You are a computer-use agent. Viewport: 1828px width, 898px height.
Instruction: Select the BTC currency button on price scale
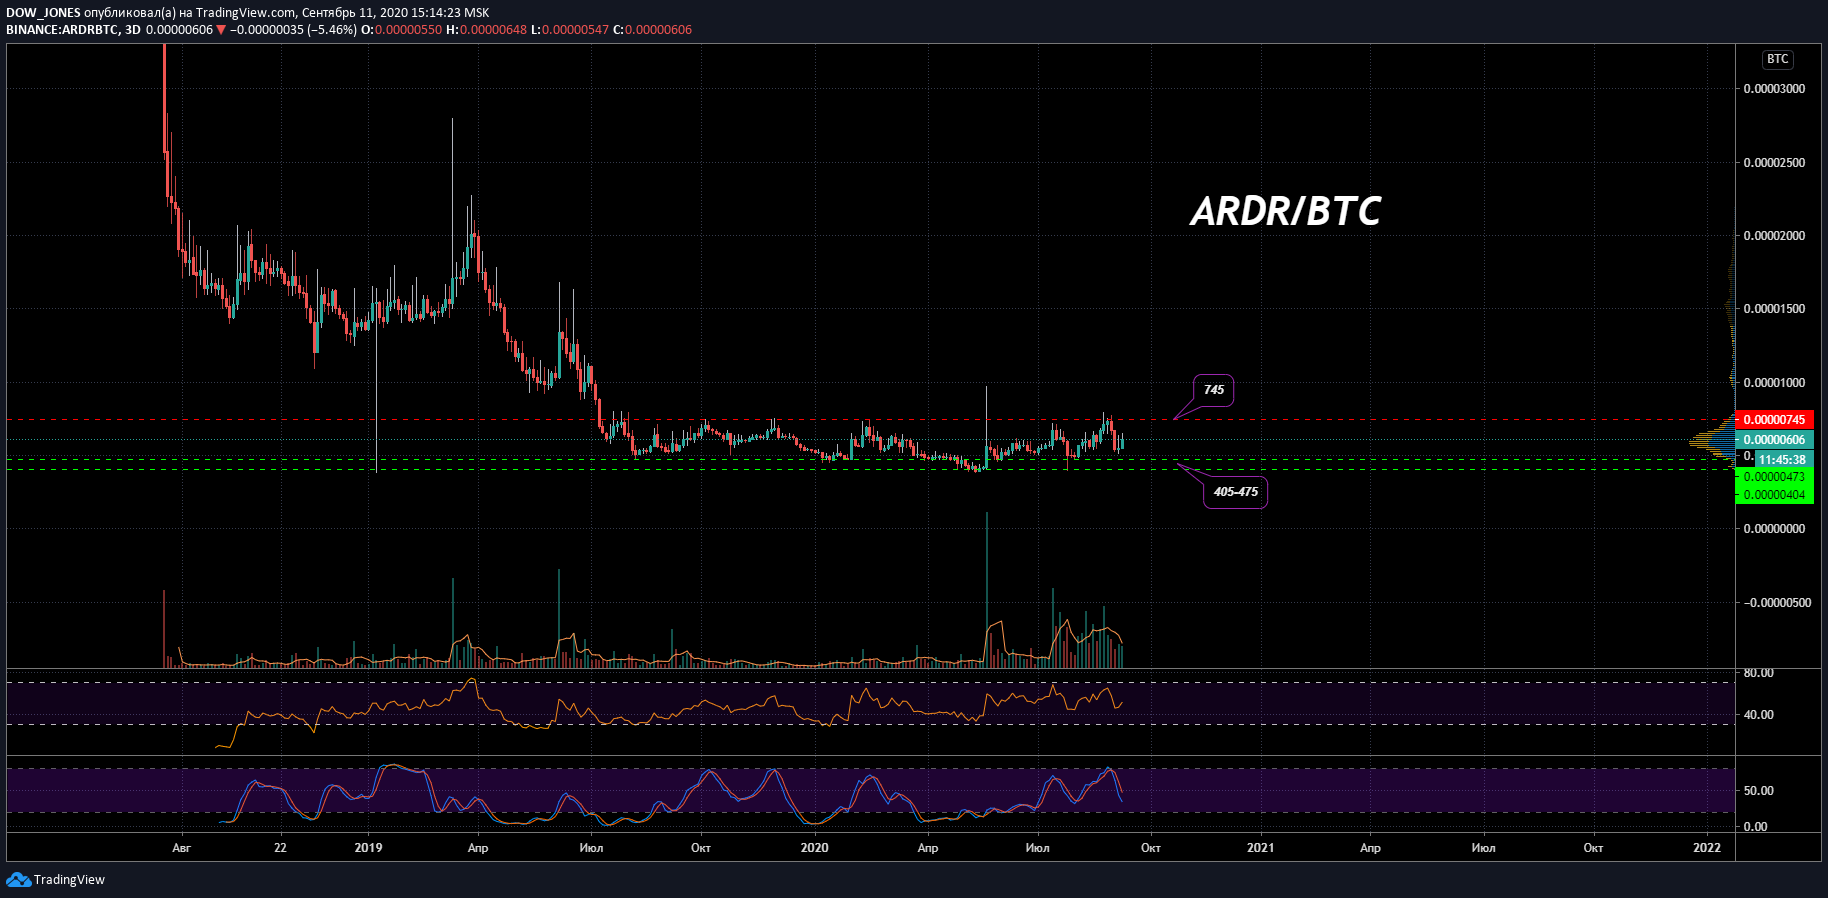pyautogui.click(x=1777, y=59)
